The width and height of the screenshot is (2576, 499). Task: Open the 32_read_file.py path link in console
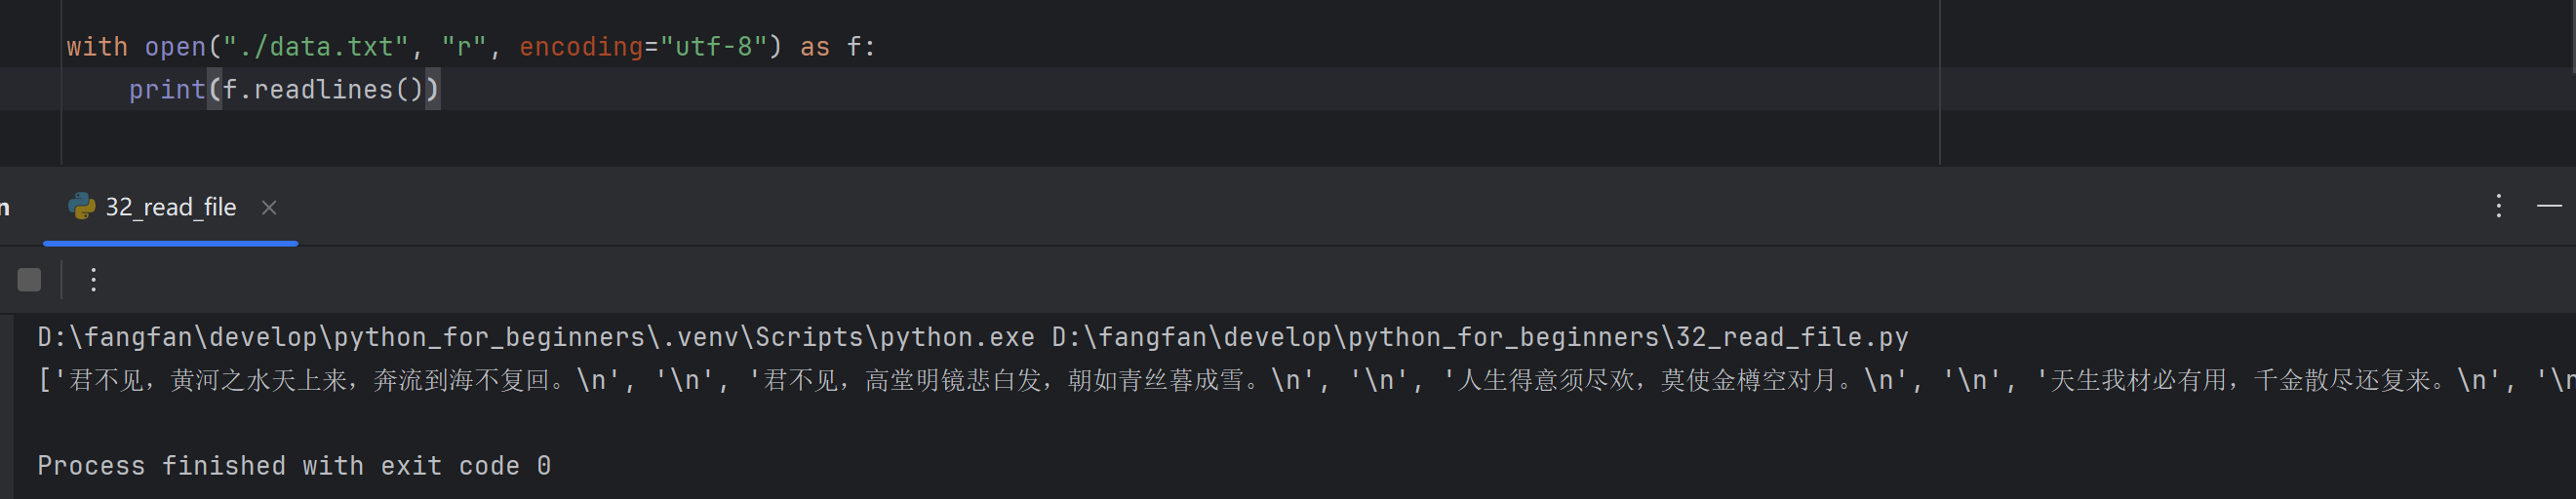point(1480,337)
